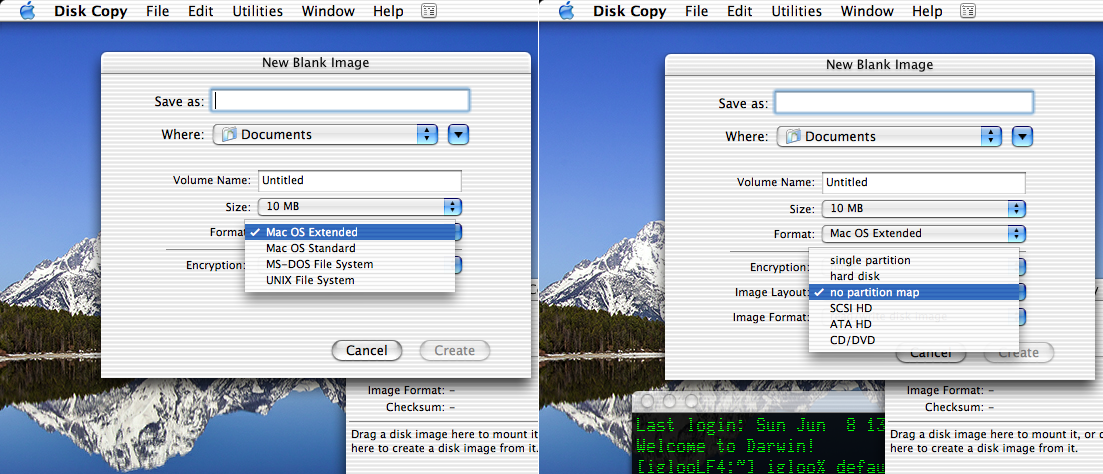
Task: Expand the file browser disclosure button, right dialog
Action: pos(1023,136)
